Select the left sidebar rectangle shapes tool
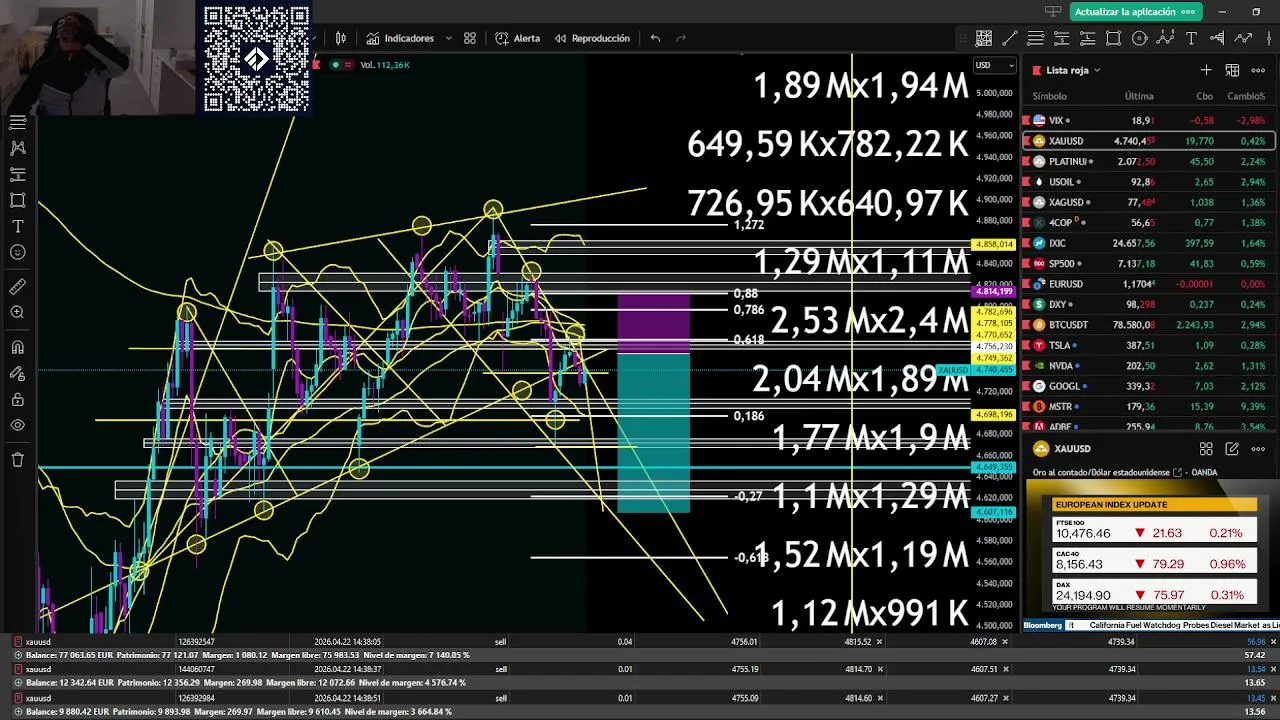This screenshot has width=1280, height=720. click(x=17, y=200)
